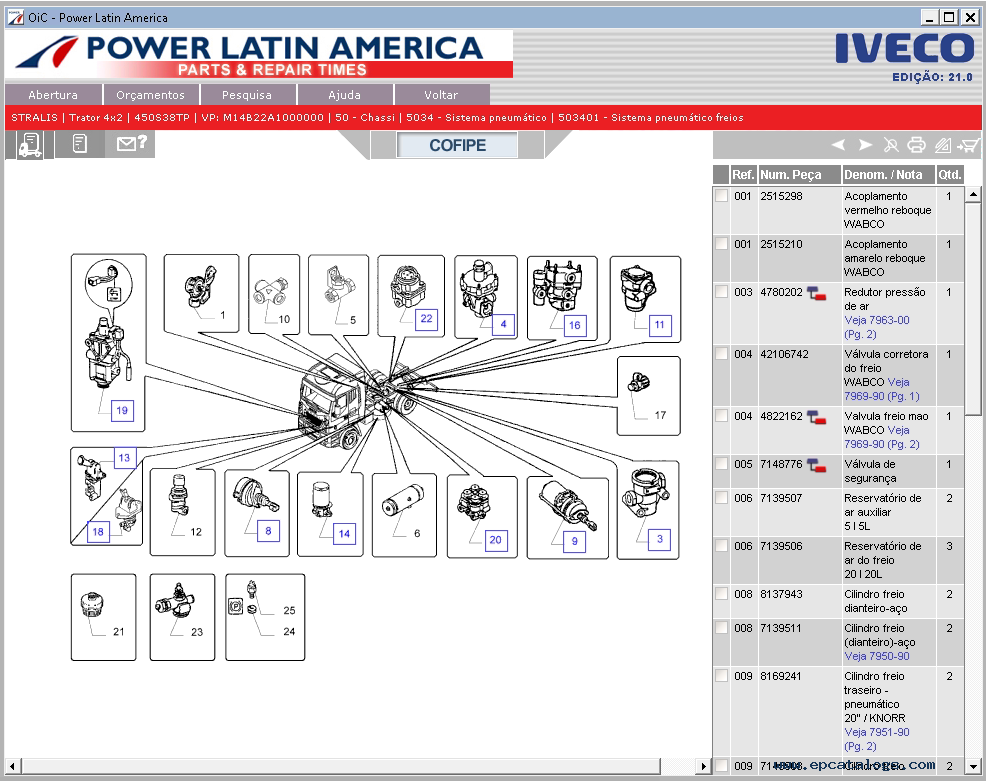Click blue callout number 3 in the diagram
Viewport: 986px width, 781px height.
coord(660,539)
